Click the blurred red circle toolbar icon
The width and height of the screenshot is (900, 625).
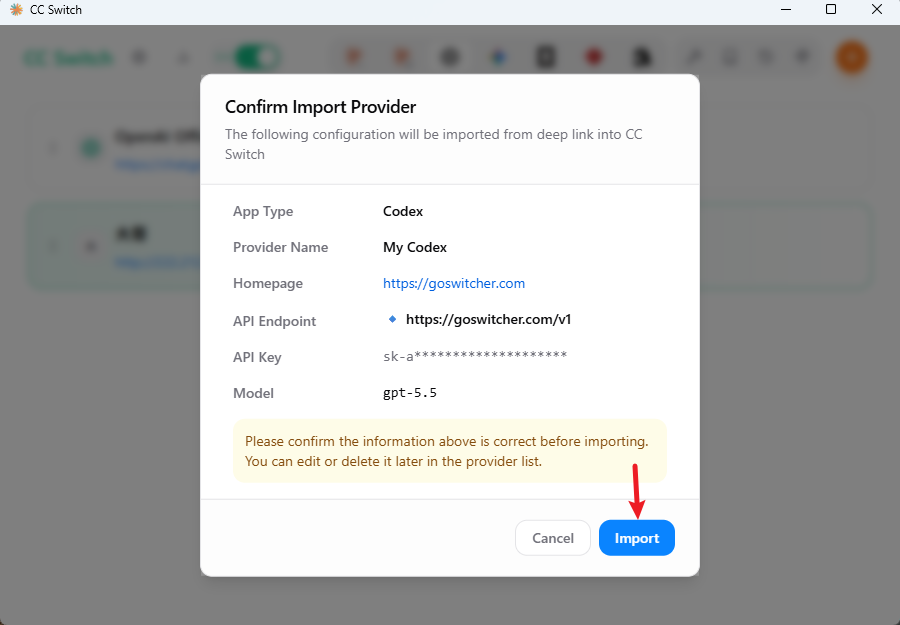(x=593, y=57)
